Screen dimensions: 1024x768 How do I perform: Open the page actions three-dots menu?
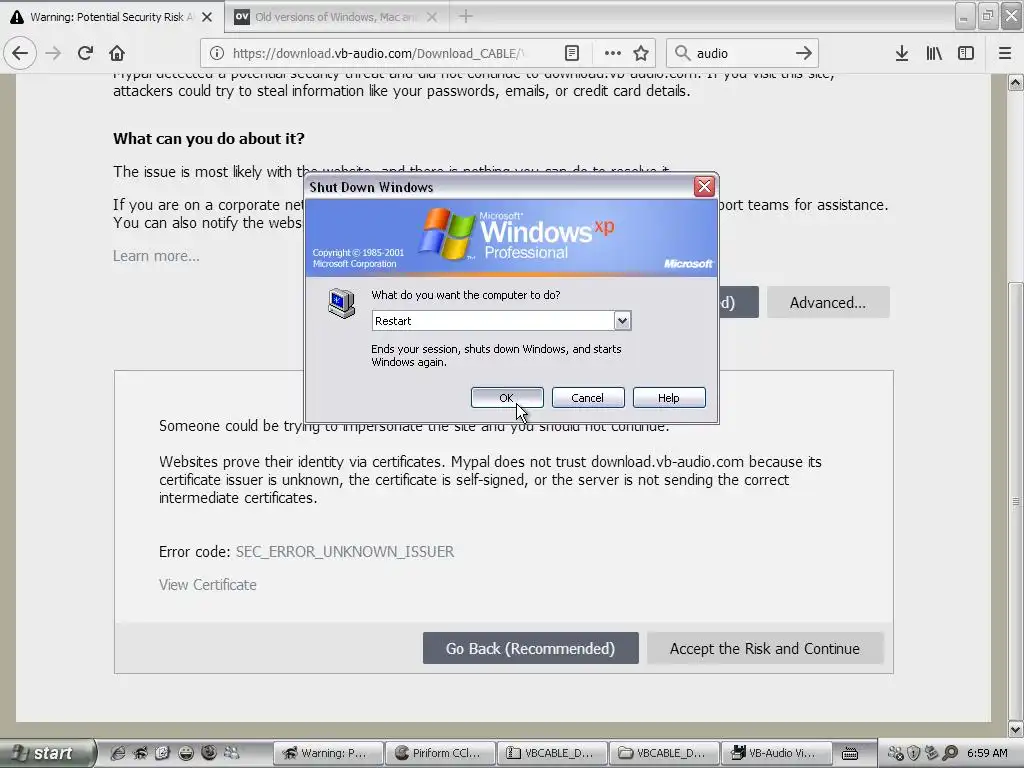pos(613,53)
